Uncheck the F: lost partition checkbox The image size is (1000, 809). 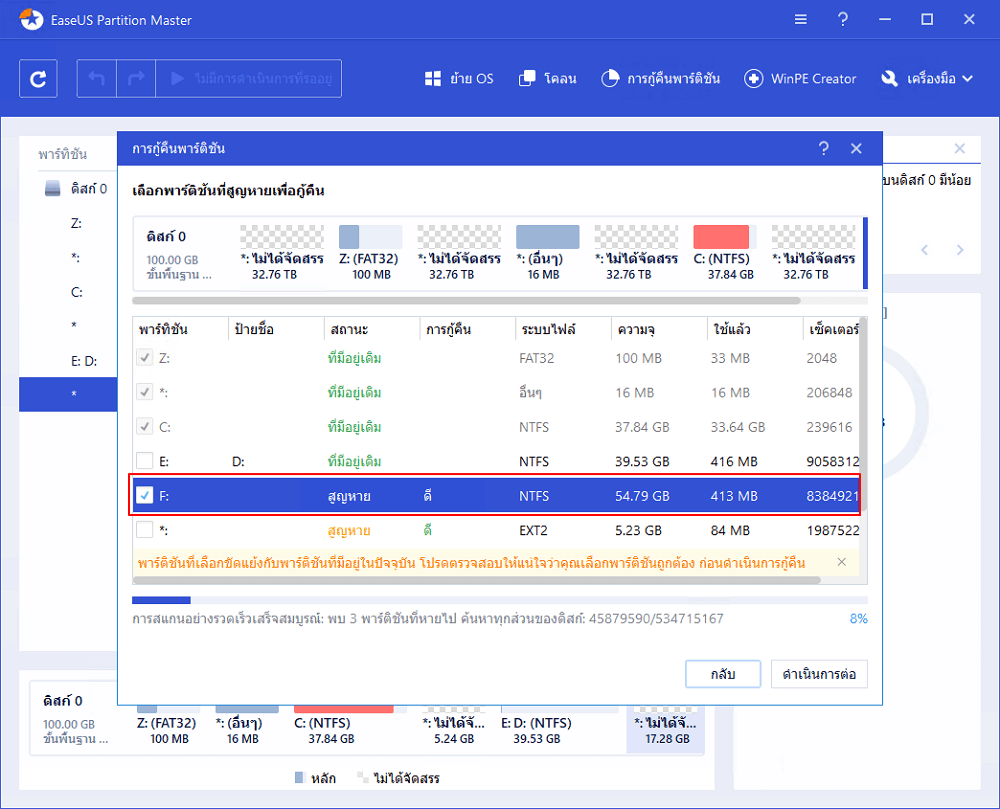tap(145, 495)
